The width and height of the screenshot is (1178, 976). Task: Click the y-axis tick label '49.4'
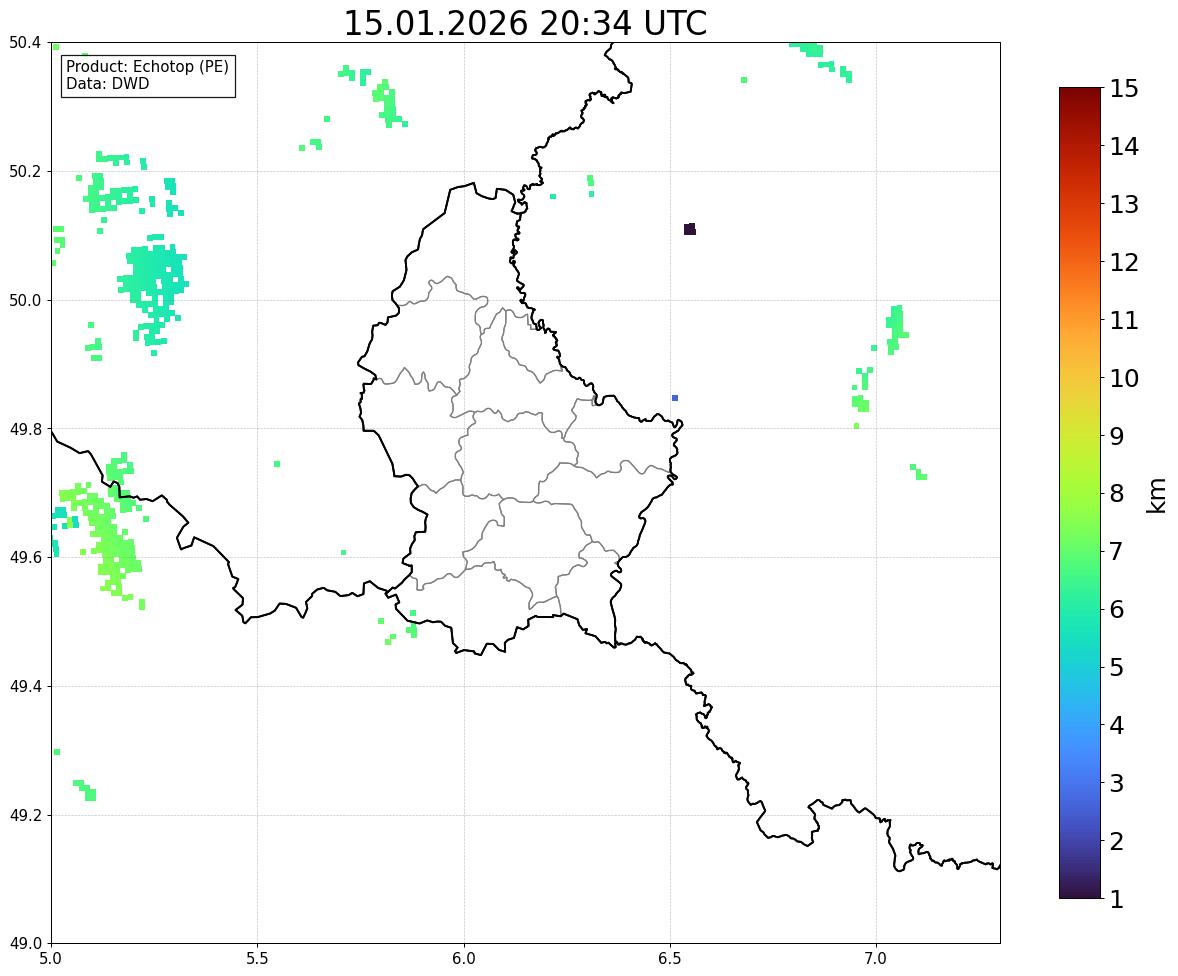coord(24,687)
